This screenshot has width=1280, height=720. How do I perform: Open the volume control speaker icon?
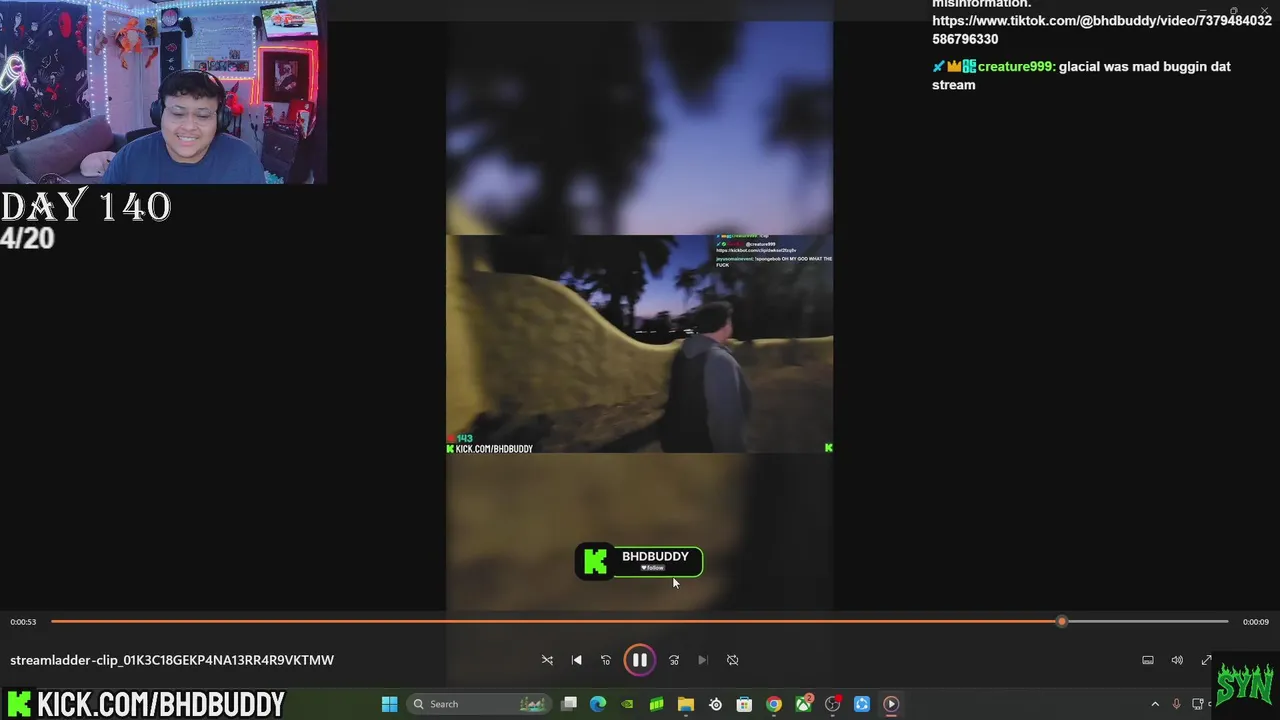(1177, 660)
